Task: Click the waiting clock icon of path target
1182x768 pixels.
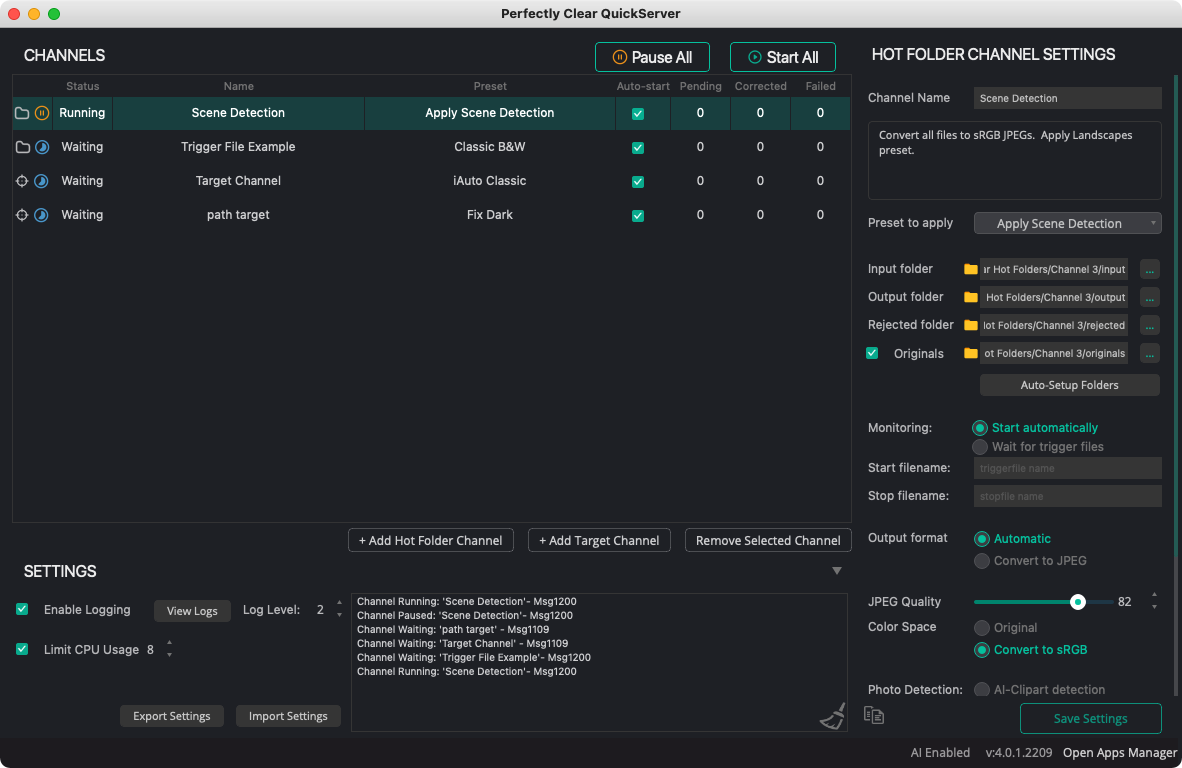Action: [x=42, y=215]
